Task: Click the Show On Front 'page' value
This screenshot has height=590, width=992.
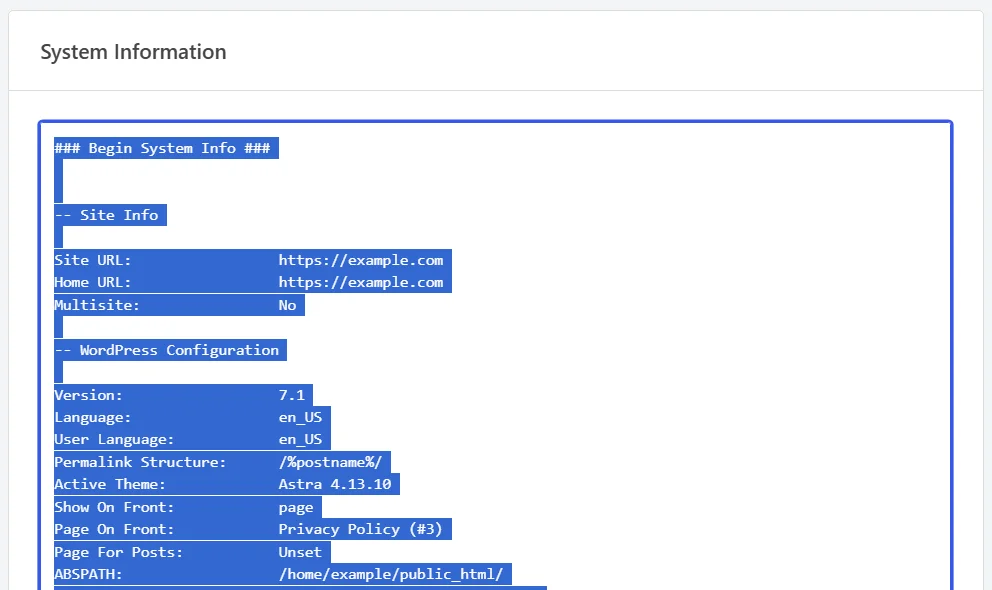Action: [x=296, y=507]
